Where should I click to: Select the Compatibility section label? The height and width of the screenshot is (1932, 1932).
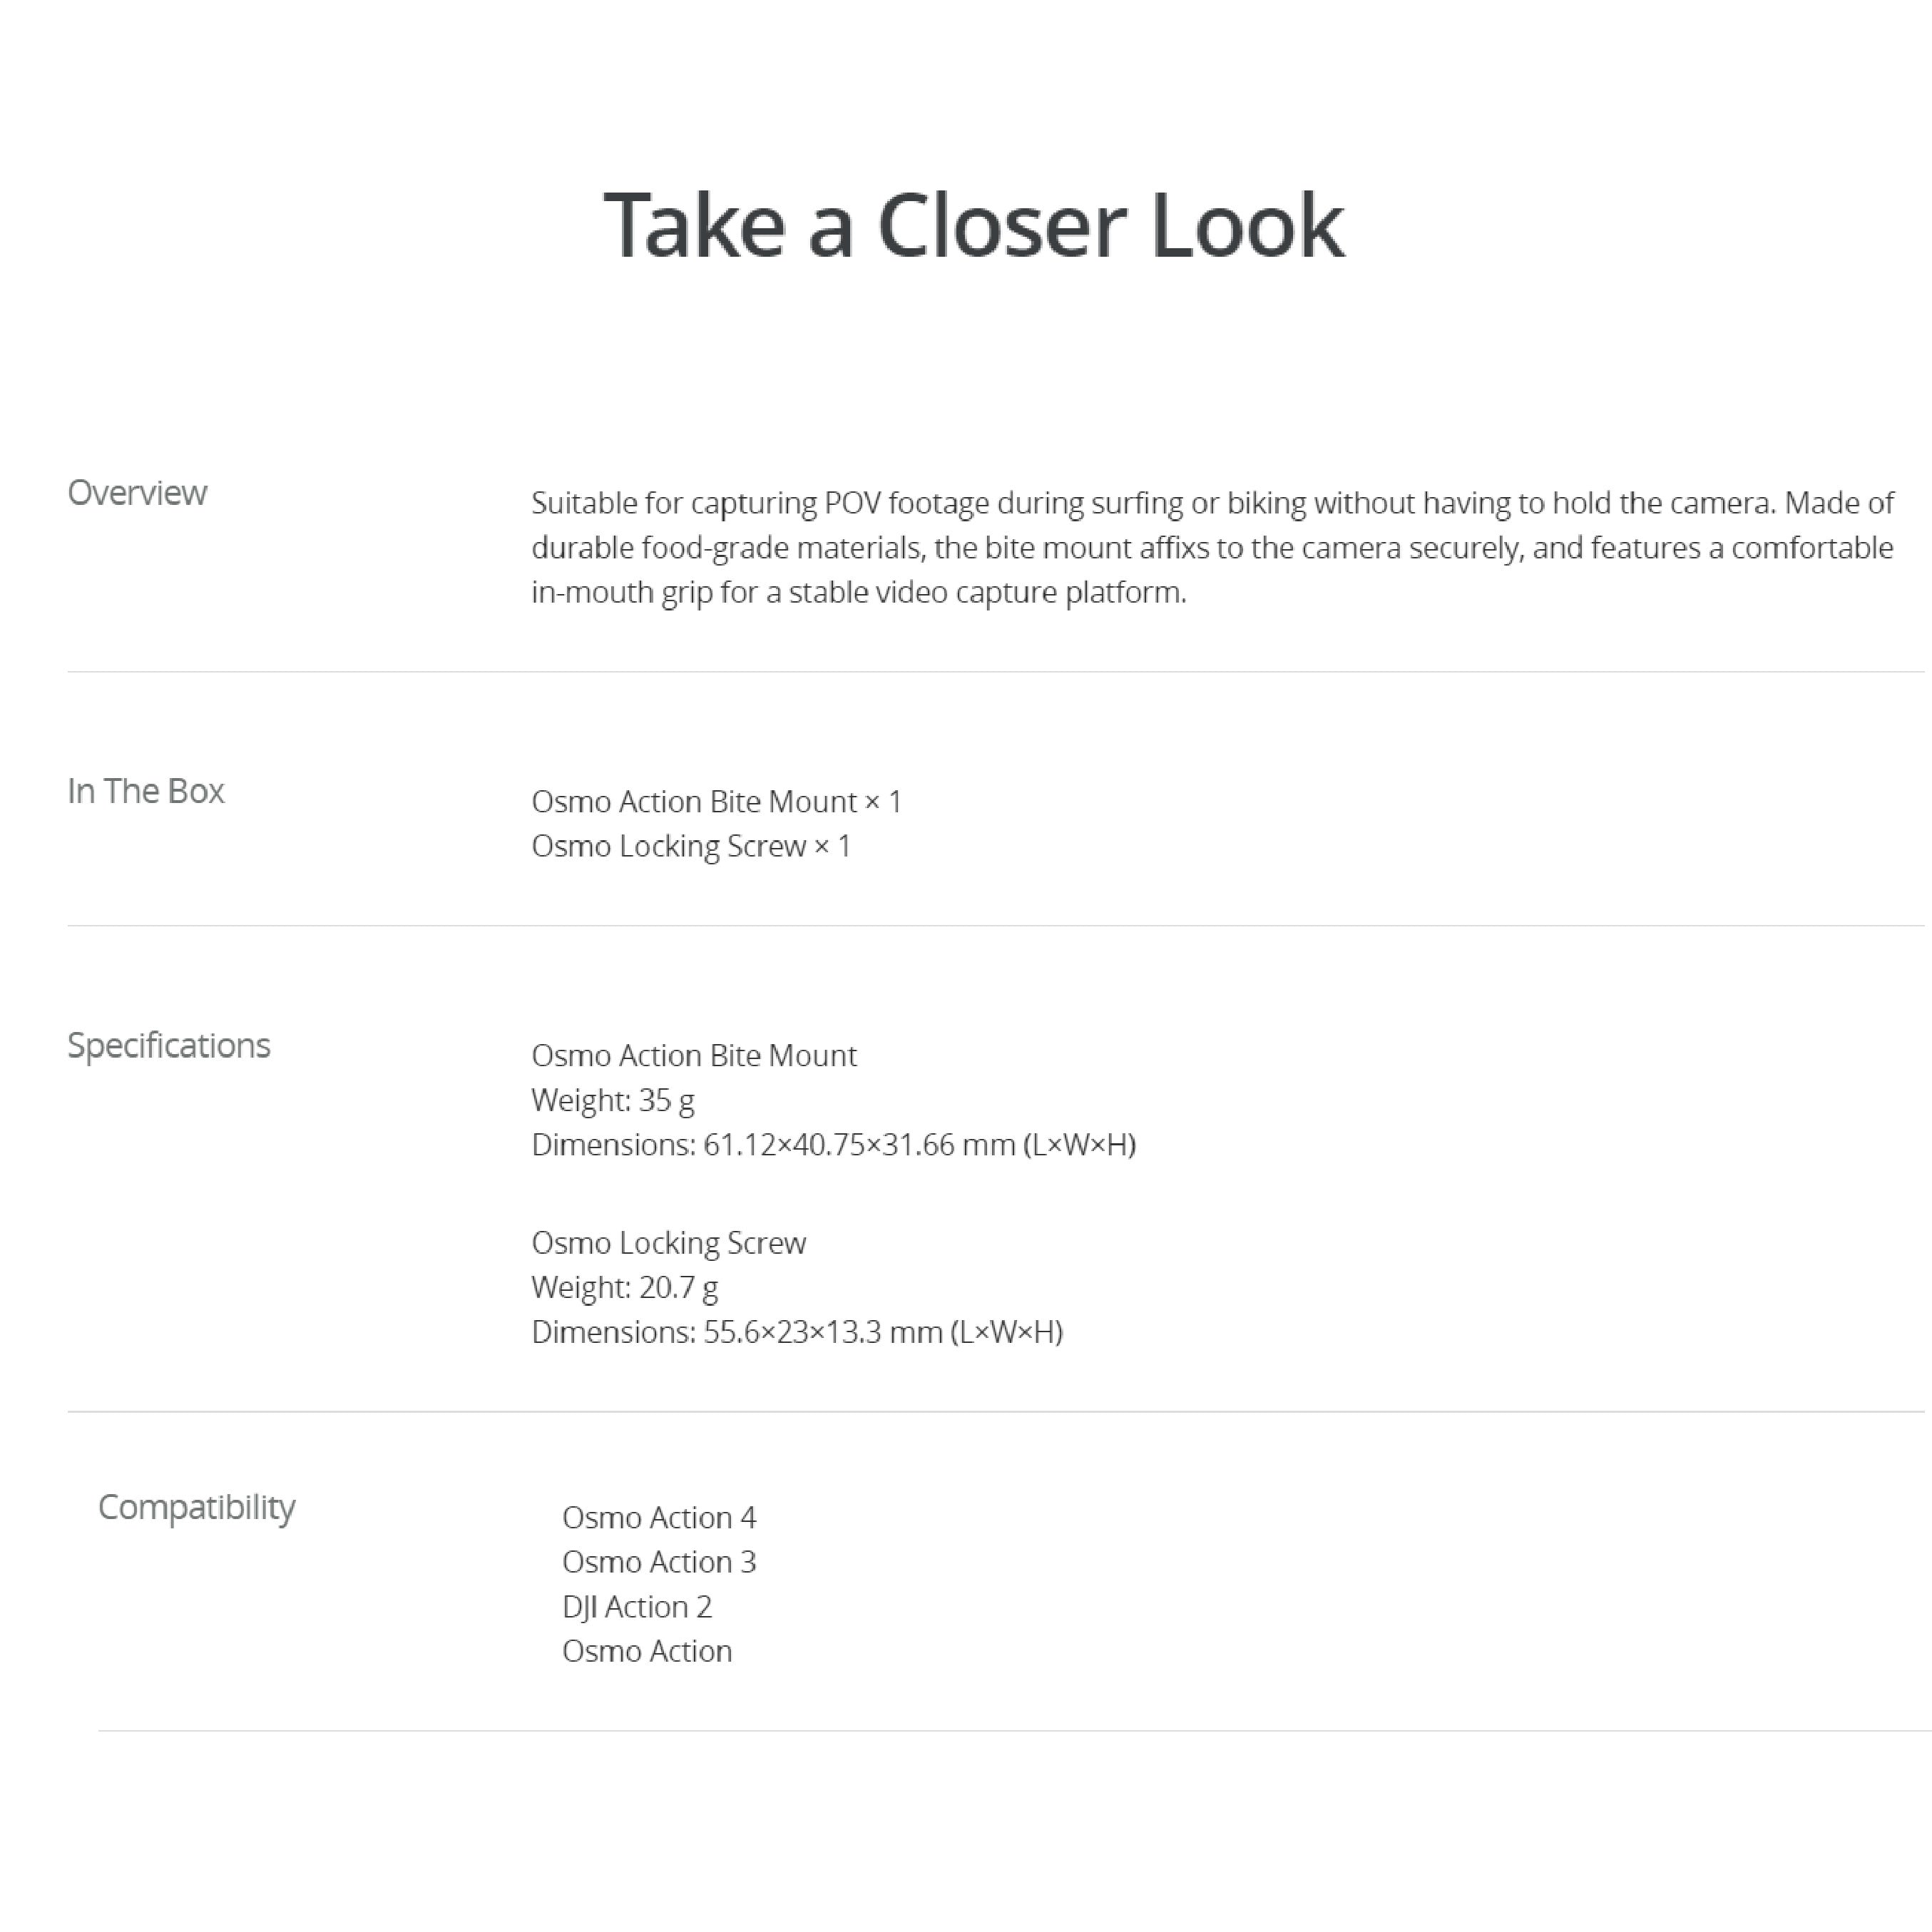pos(196,1507)
